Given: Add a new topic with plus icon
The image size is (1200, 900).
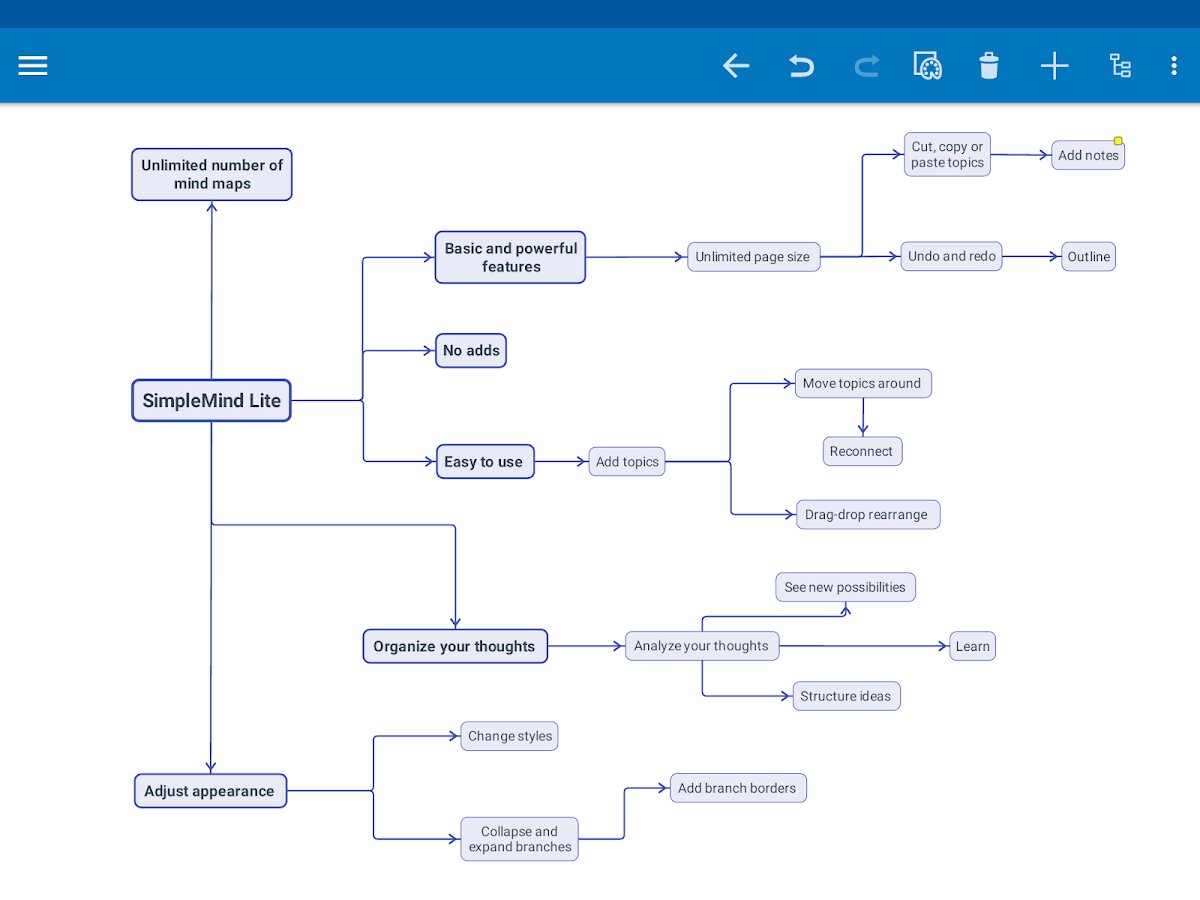Looking at the screenshot, I should (1054, 66).
